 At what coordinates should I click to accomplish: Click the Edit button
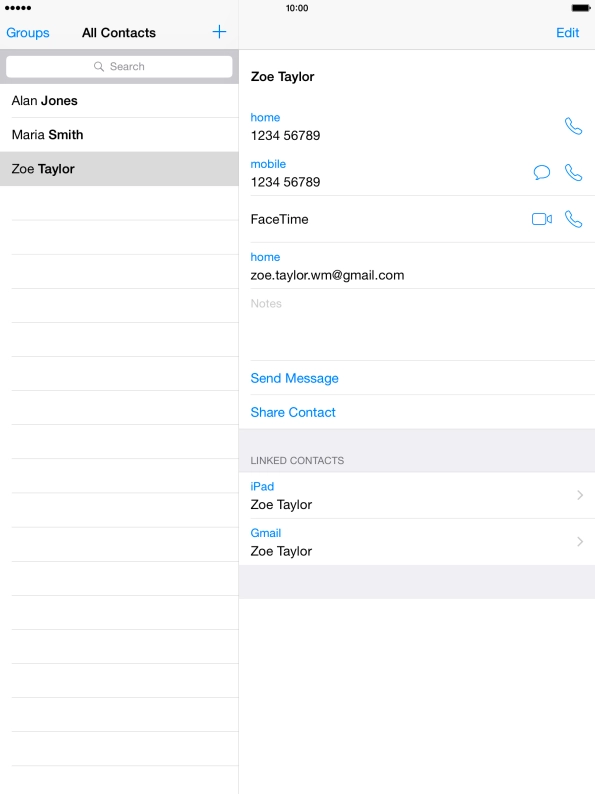(x=567, y=33)
